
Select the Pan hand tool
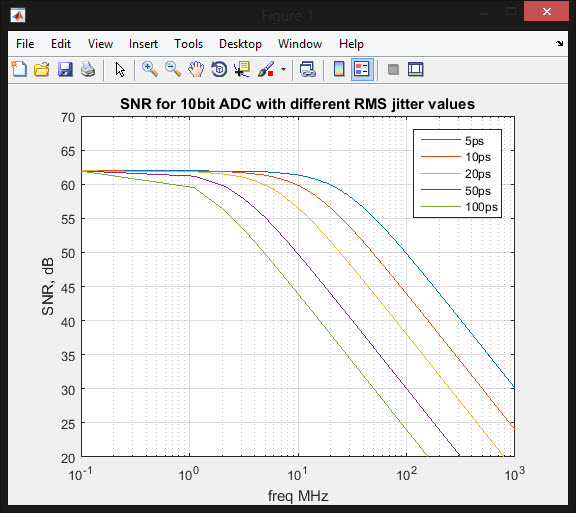tap(196, 69)
